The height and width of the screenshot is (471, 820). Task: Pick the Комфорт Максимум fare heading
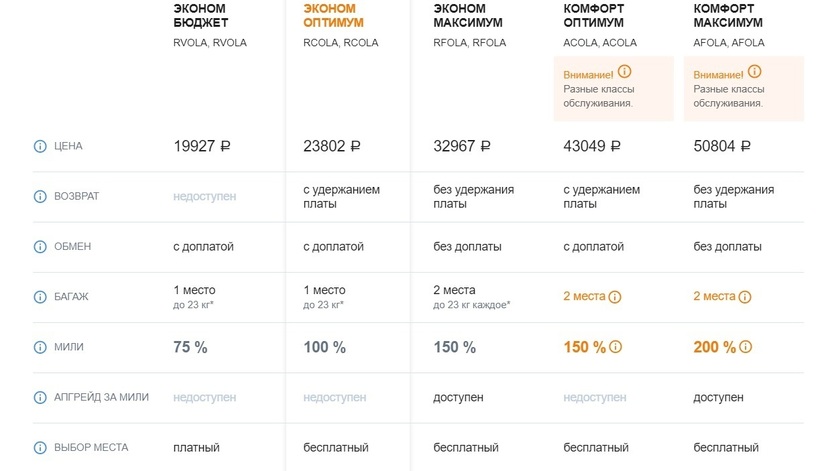(728, 15)
